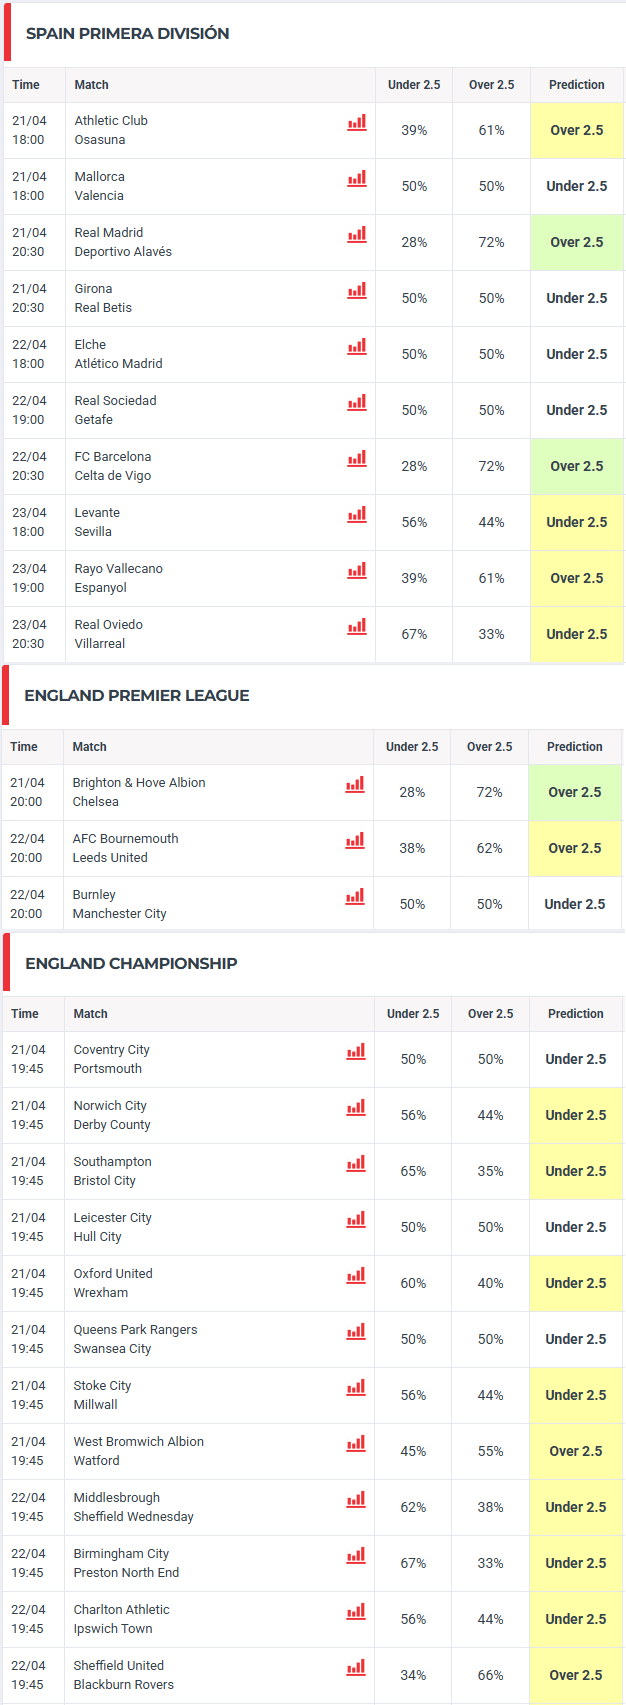Click green Over 2.5 prediction for Real Madrid

tap(577, 242)
